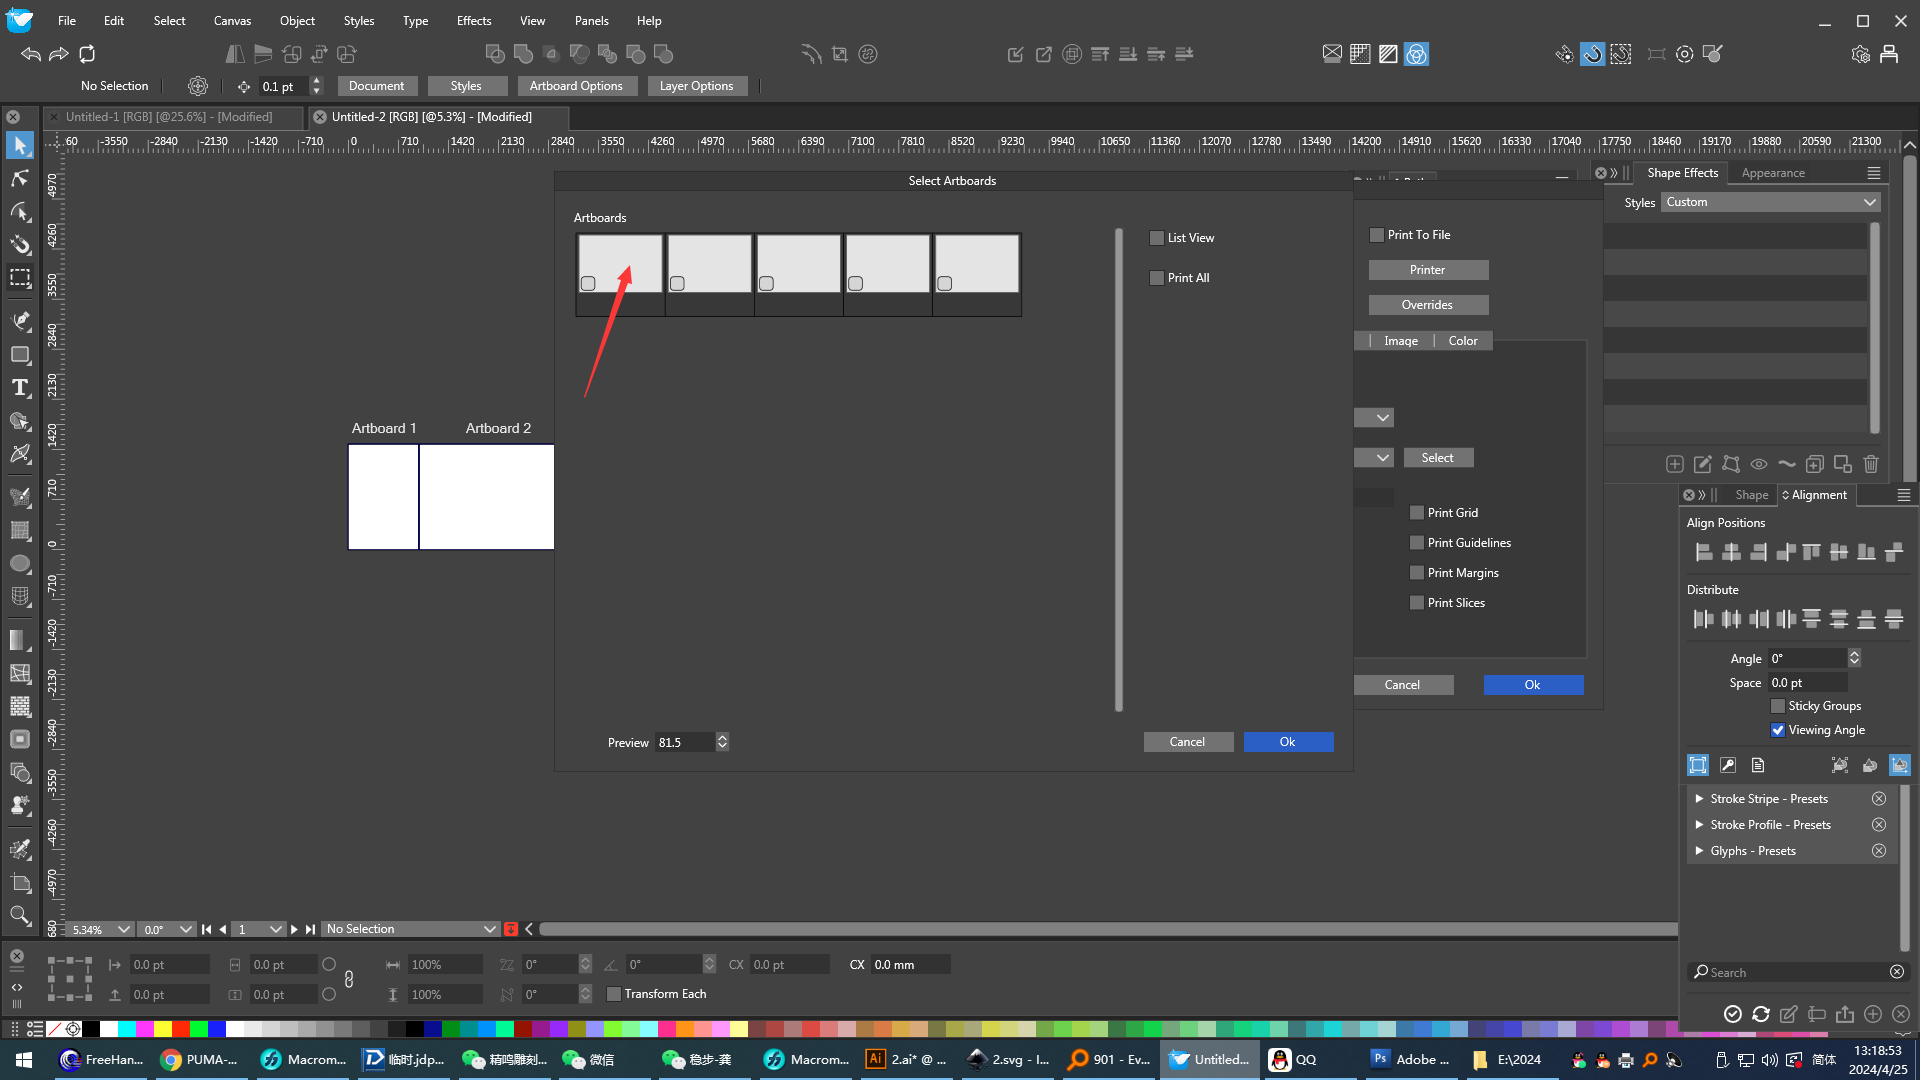This screenshot has height=1080, width=1920.
Task: Click the trash icon in Shape Effects panel
Action: coord(1871,464)
